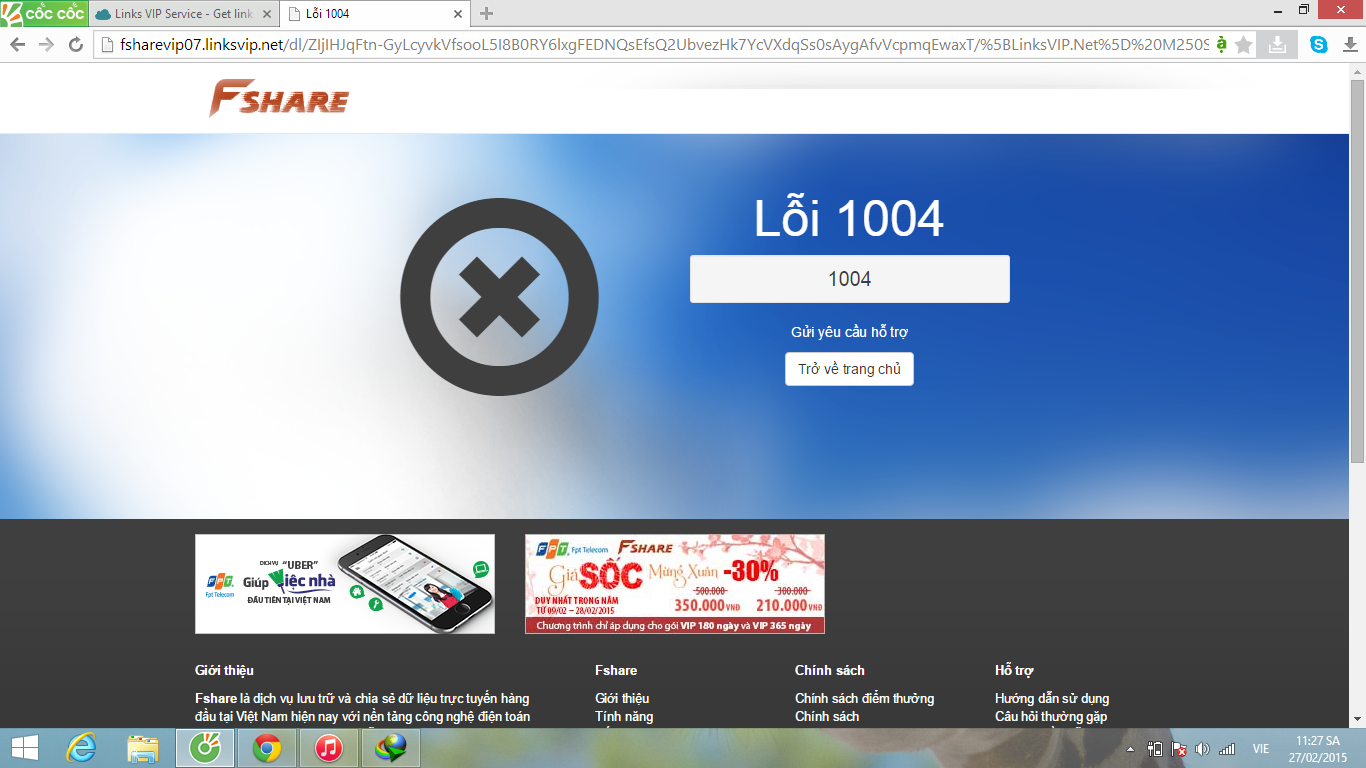Open the Câu hỏi thường gặp link
1366x768 pixels.
(1051, 716)
